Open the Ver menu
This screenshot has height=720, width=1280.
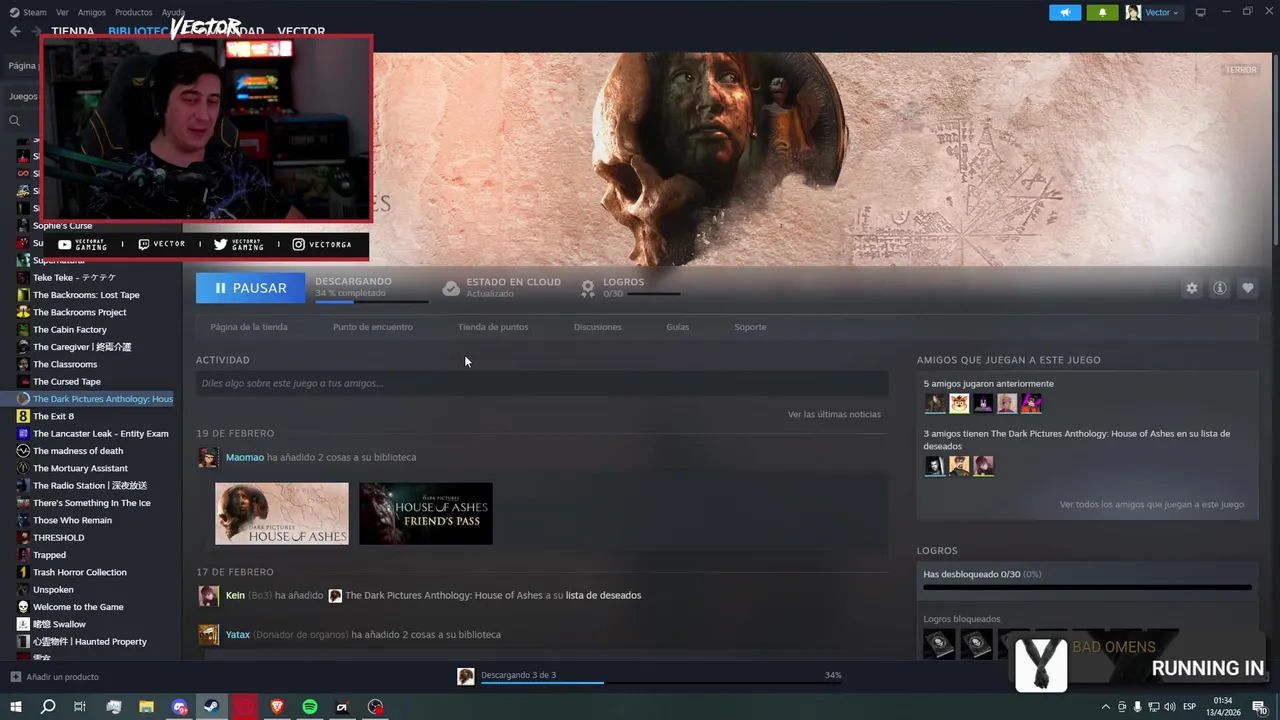[x=62, y=12]
